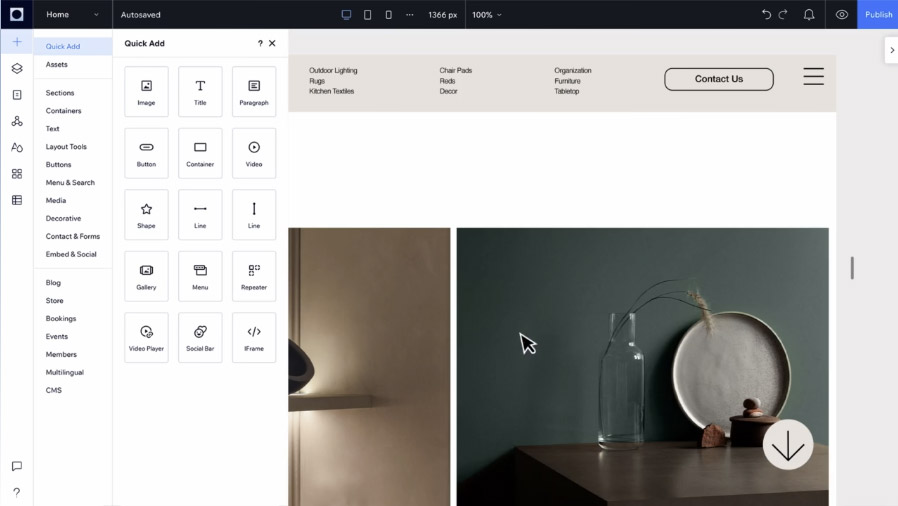The height and width of the screenshot is (506, 898).
Task: Select Contact & Forms category
Action: 73,236
